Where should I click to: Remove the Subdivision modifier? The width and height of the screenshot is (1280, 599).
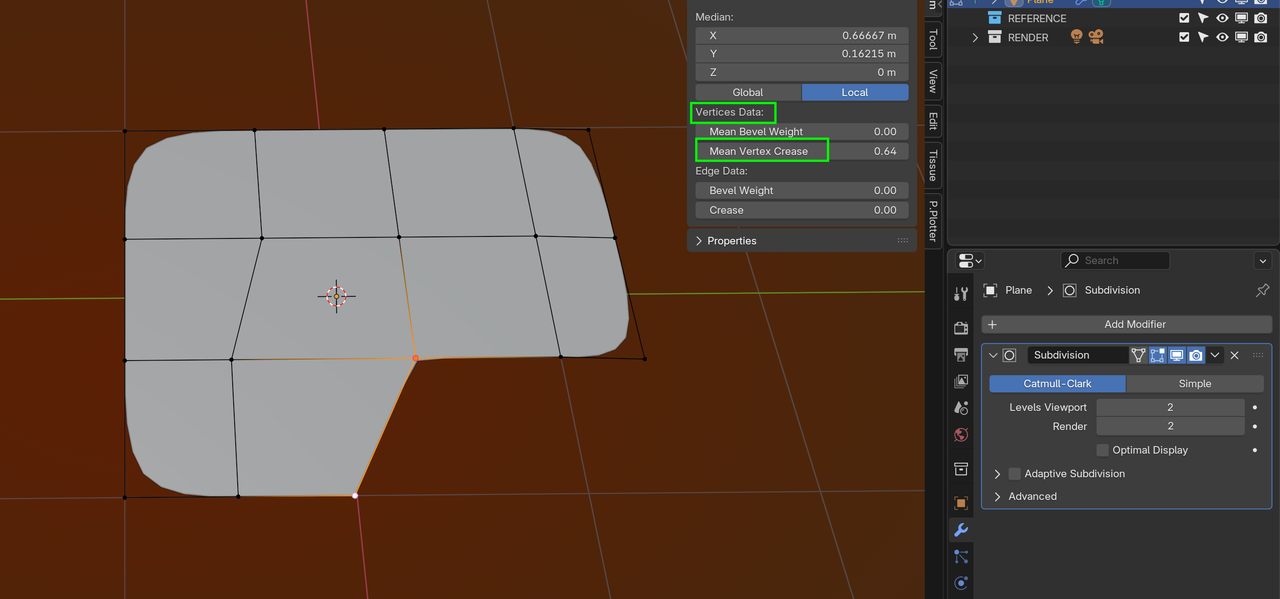pyautogui.click(x=1235, y=355)
